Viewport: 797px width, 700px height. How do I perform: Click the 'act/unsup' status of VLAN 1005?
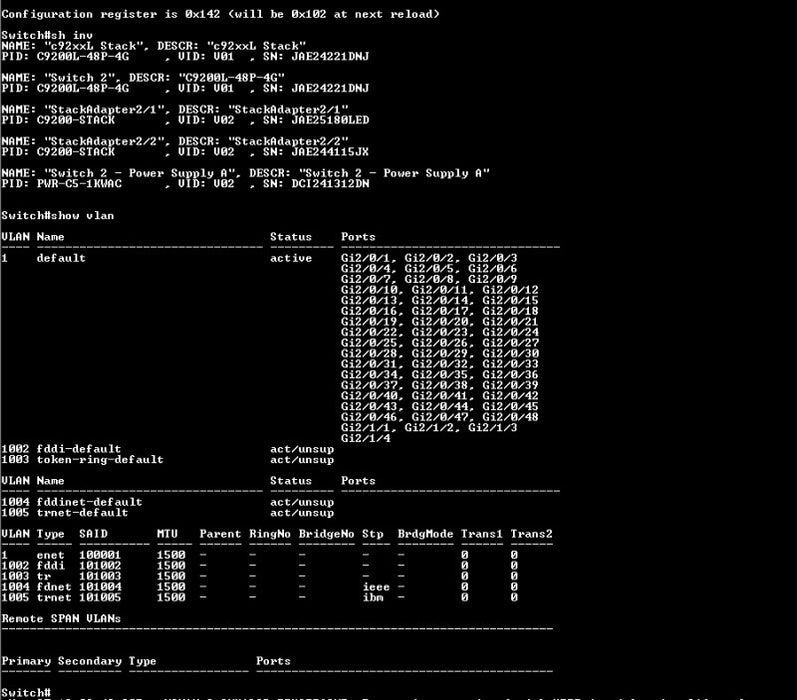coord(302,513)
